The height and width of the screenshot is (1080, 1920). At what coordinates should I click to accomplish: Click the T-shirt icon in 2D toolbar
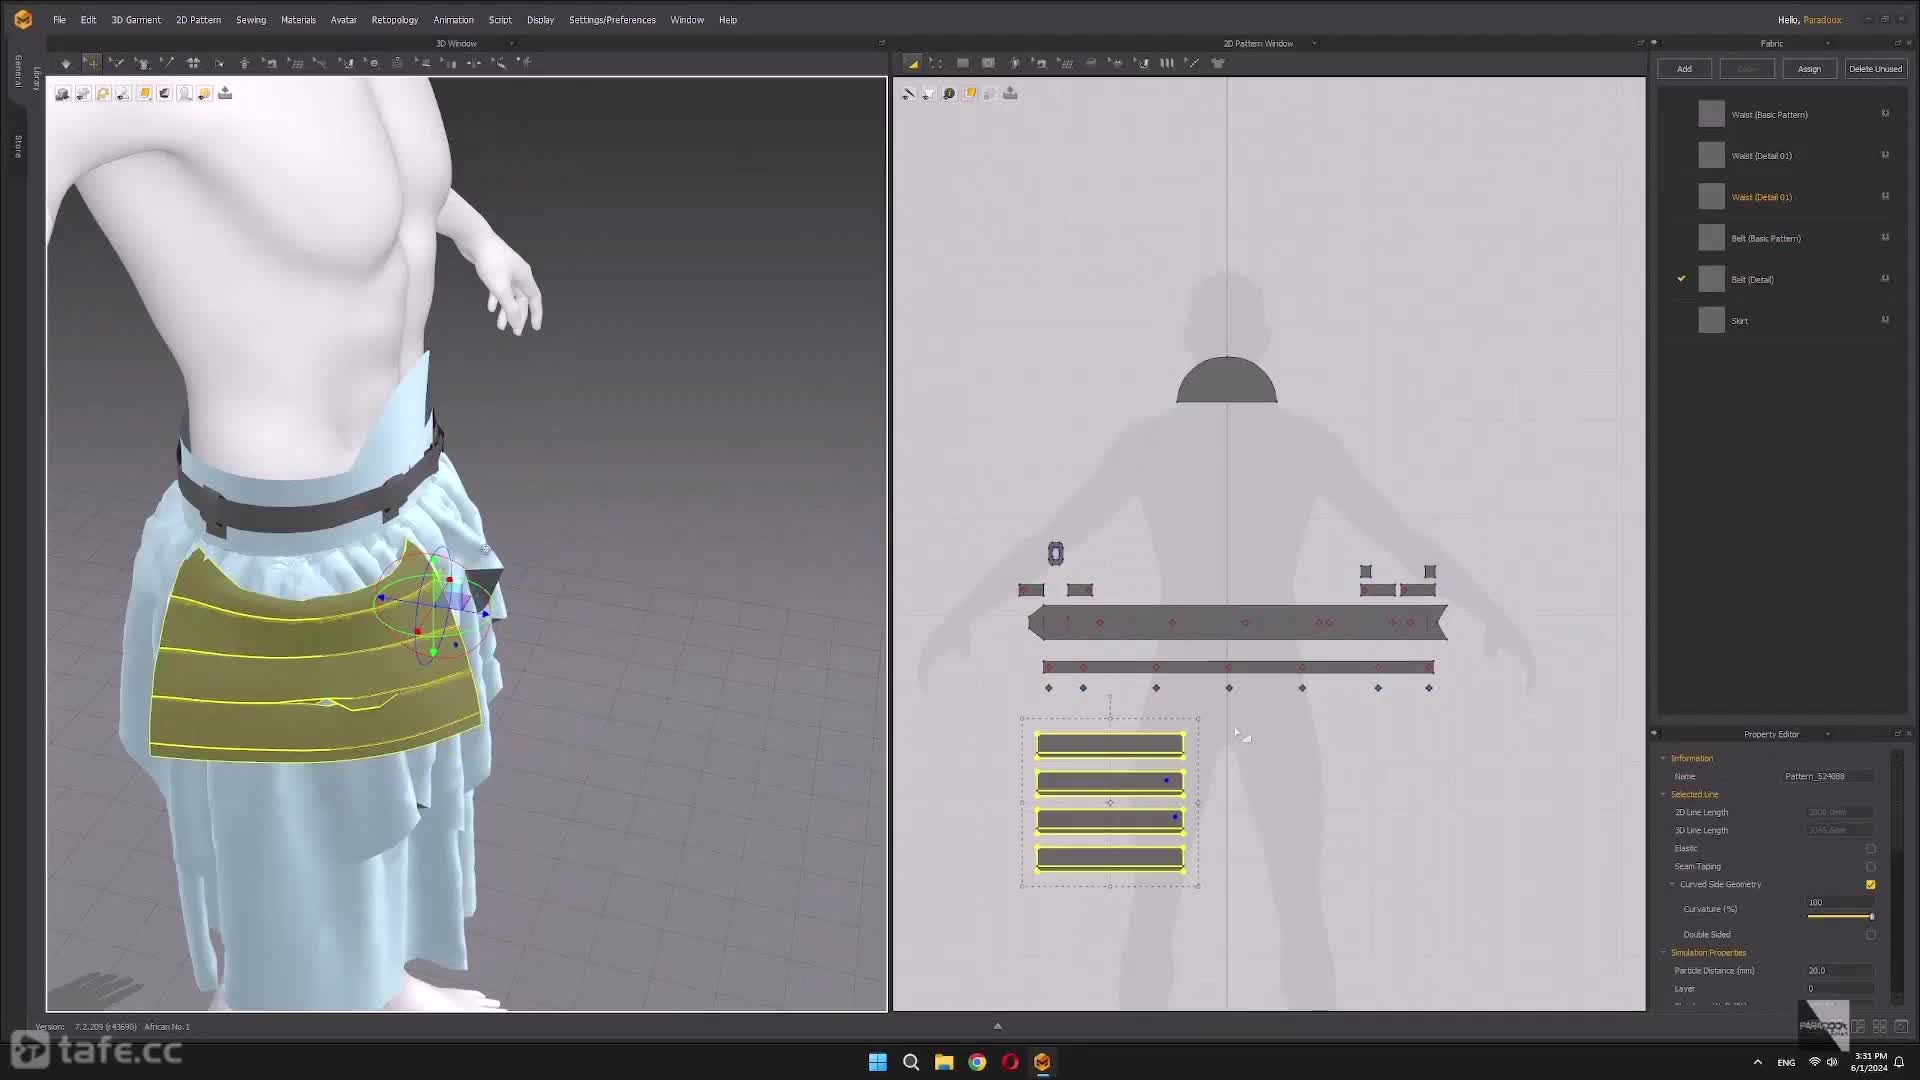[x=1218, y=63]
